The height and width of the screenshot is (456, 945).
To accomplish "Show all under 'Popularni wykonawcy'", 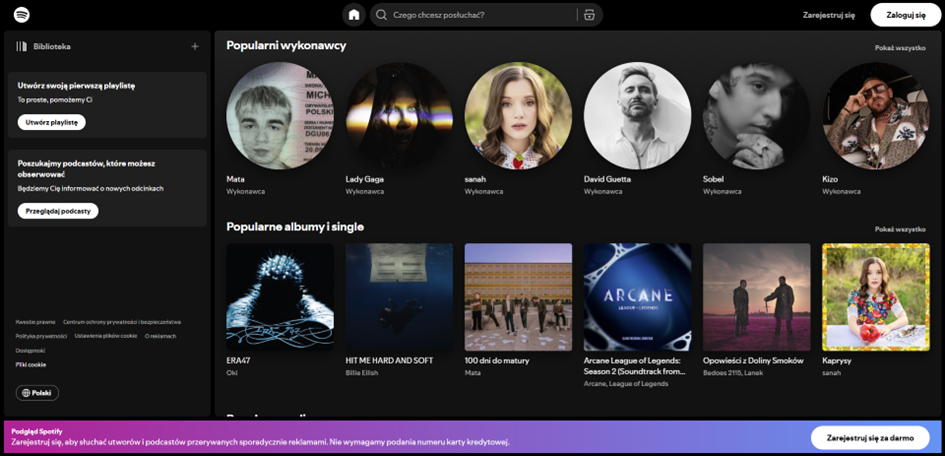I will click(x=900, y=48).
